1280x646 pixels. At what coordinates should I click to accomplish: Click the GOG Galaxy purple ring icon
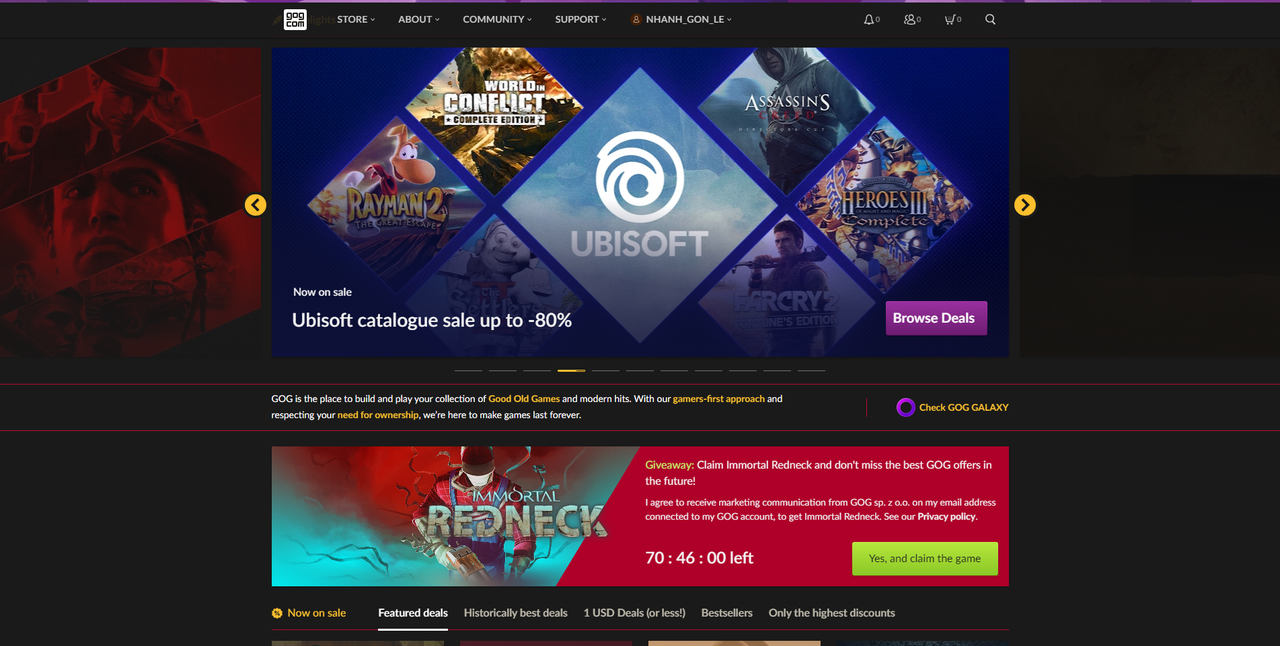905,407
